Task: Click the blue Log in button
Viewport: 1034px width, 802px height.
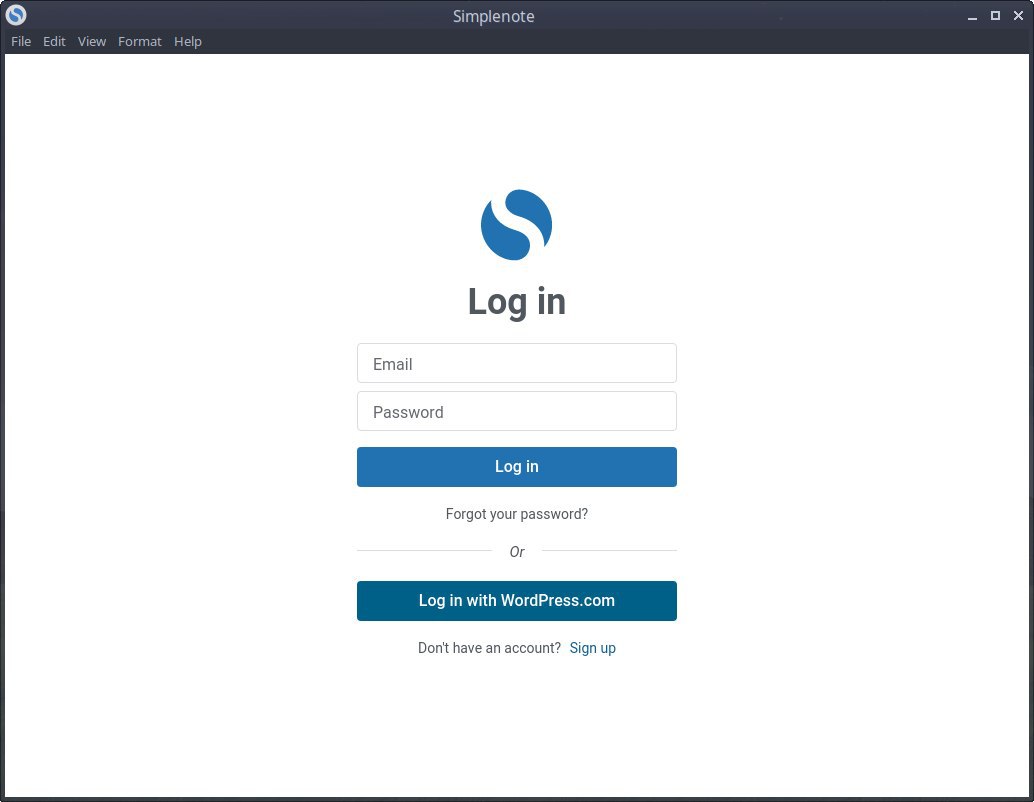Action: 517,467
